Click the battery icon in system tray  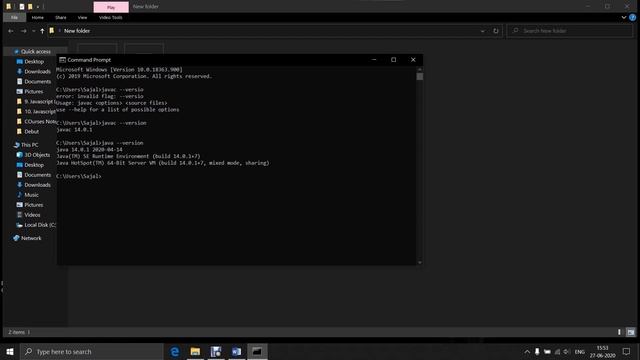click(x=547, y=352)
